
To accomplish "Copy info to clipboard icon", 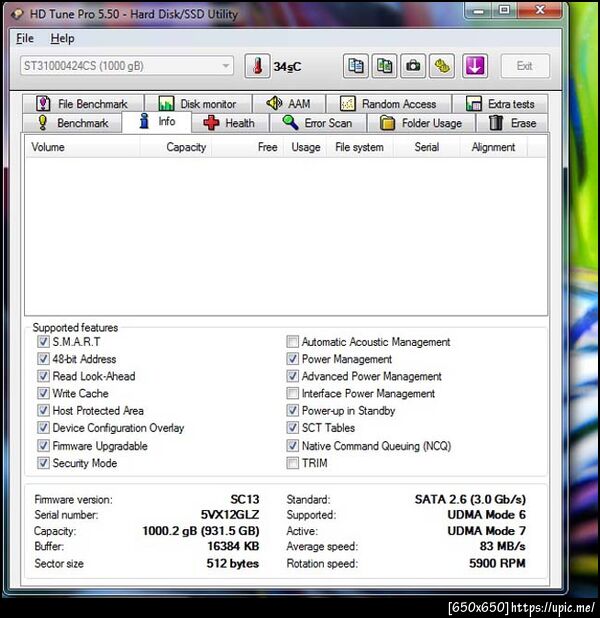I will tap(356, 66).
